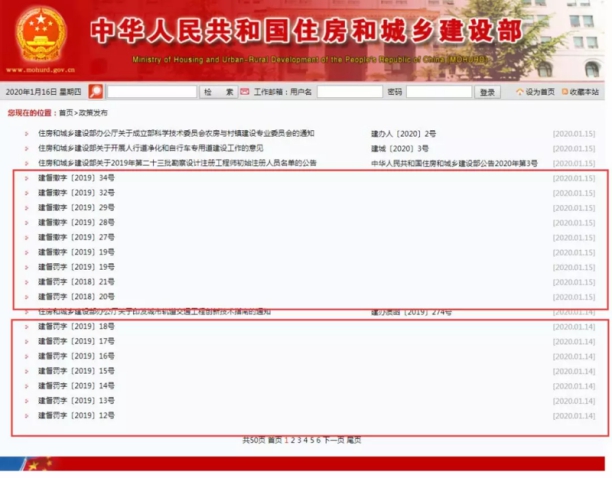Click the envelope mail icon
The height and width of the screenshot is (478, 612).
click(245, 92)
